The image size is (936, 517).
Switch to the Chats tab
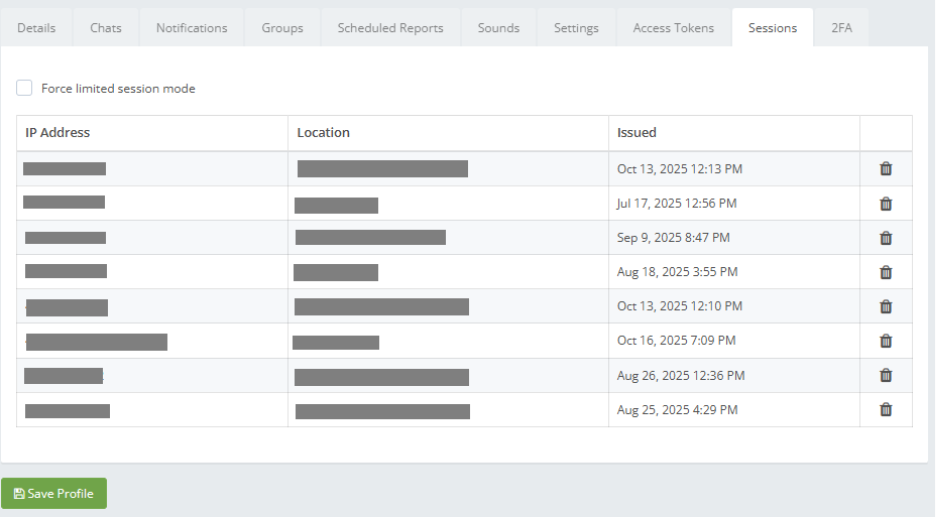click(106, 28)
